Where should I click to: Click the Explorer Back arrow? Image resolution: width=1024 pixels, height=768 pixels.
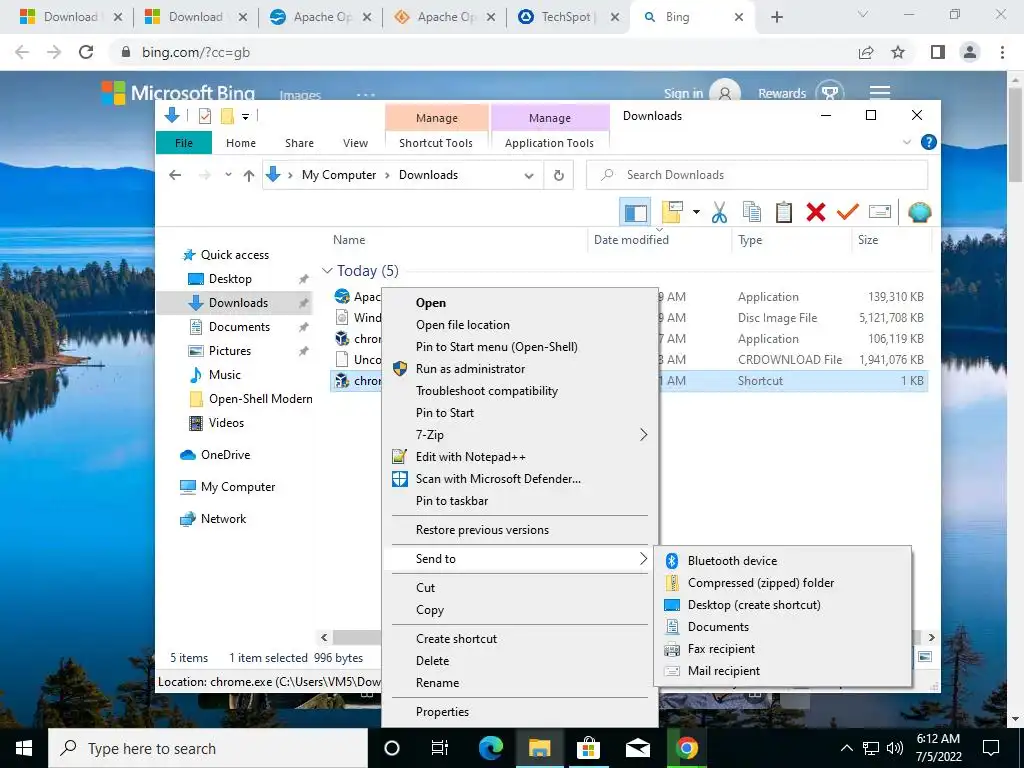click(x=175, y=175)
